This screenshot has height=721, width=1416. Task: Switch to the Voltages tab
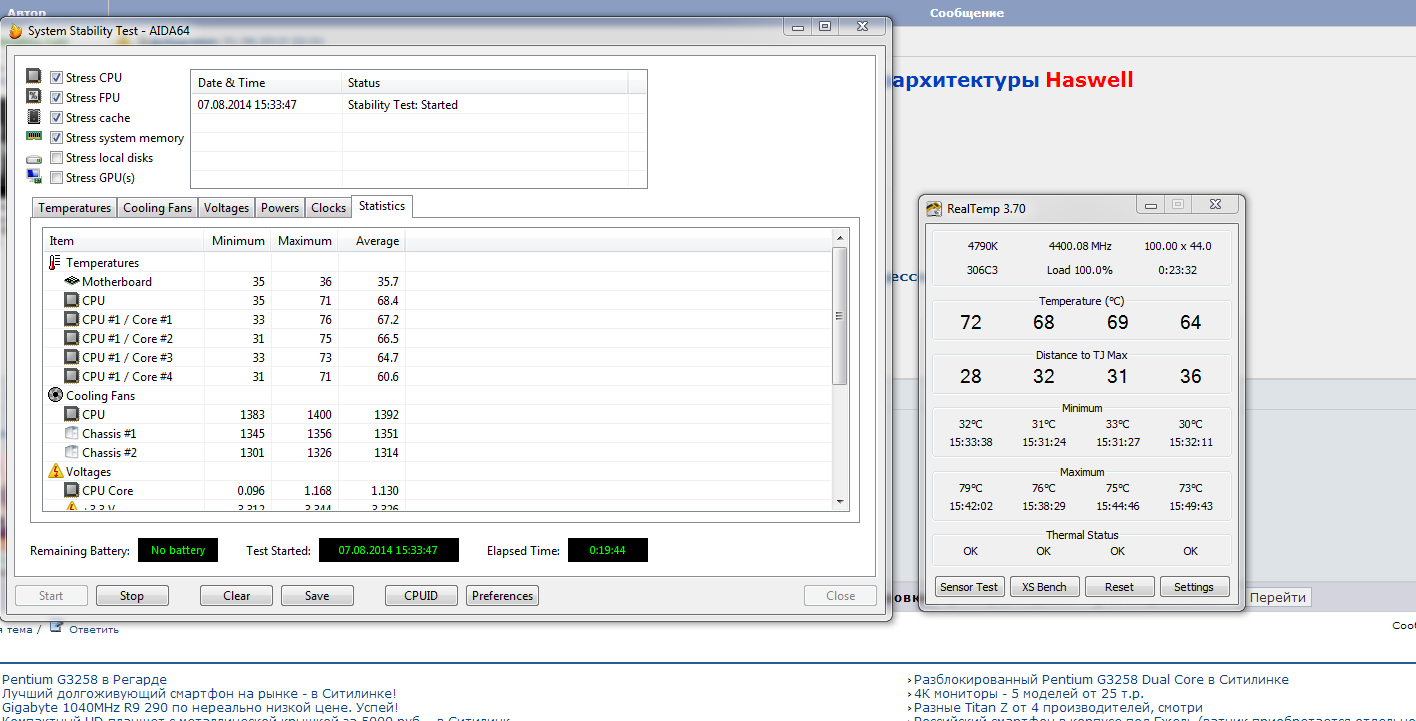click(226, 208)
